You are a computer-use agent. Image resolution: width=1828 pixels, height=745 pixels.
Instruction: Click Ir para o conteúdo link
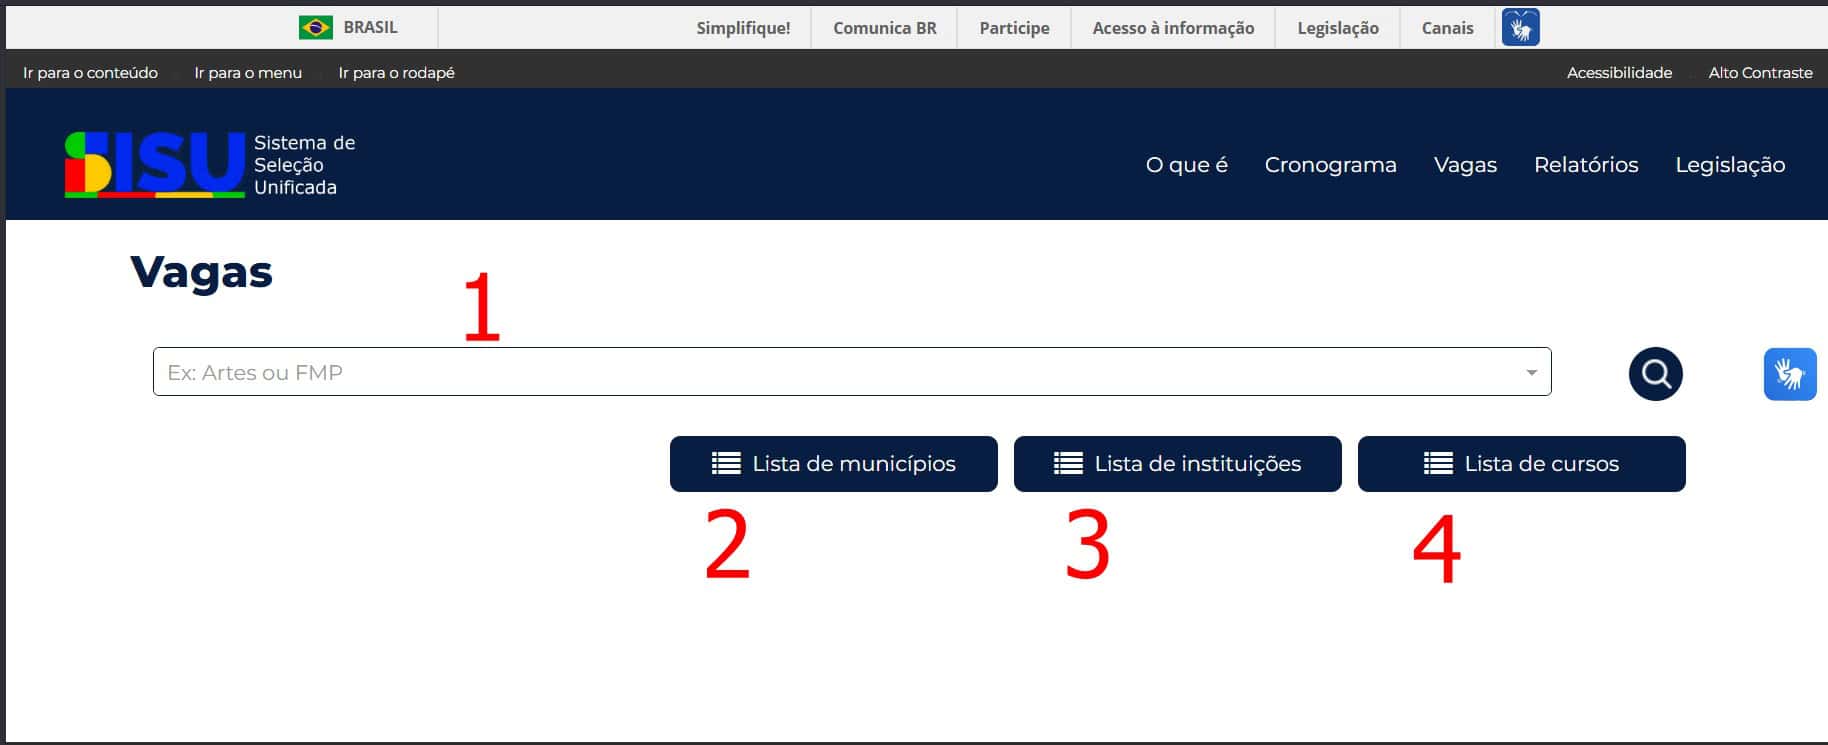click(x=90, y=73)
